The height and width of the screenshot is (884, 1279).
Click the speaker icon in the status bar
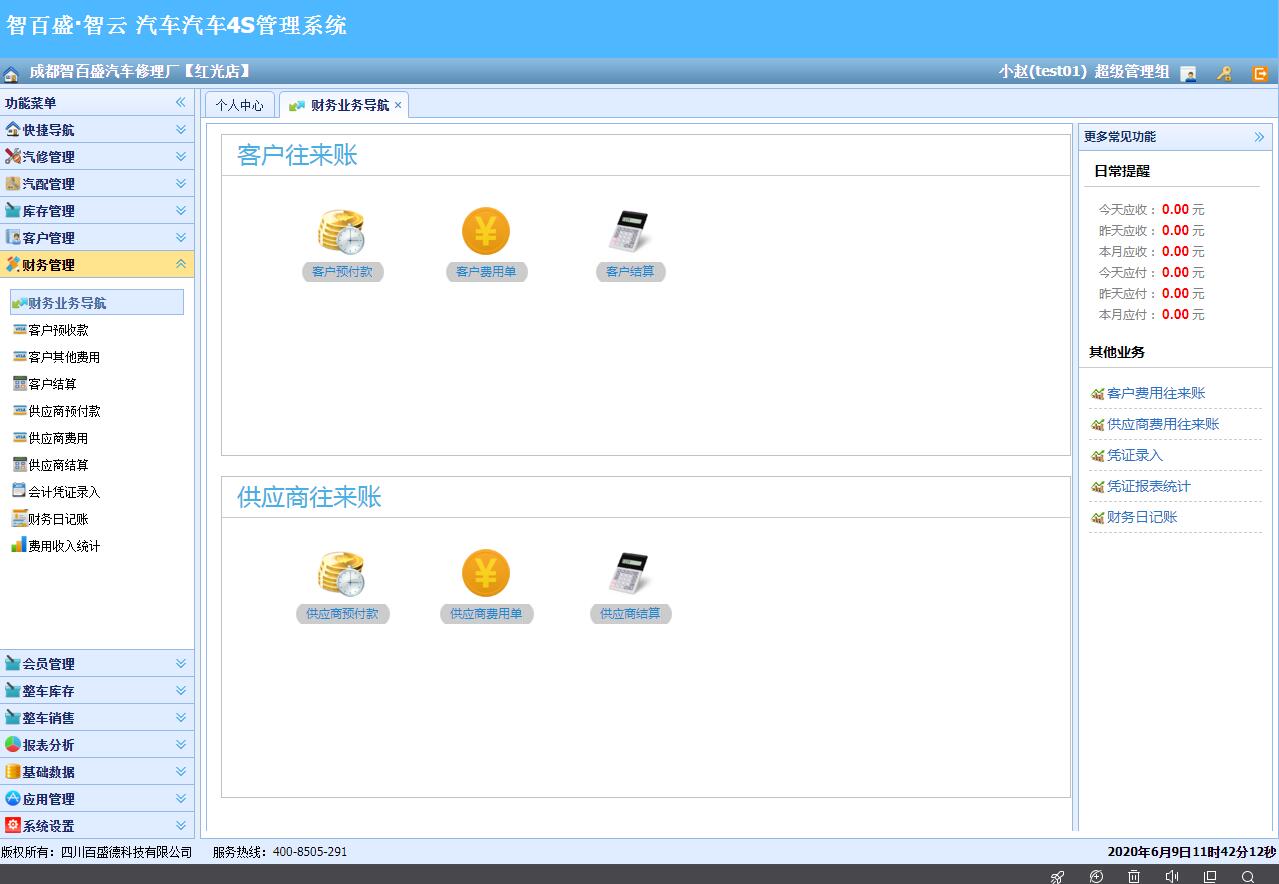coord(1171,876)
